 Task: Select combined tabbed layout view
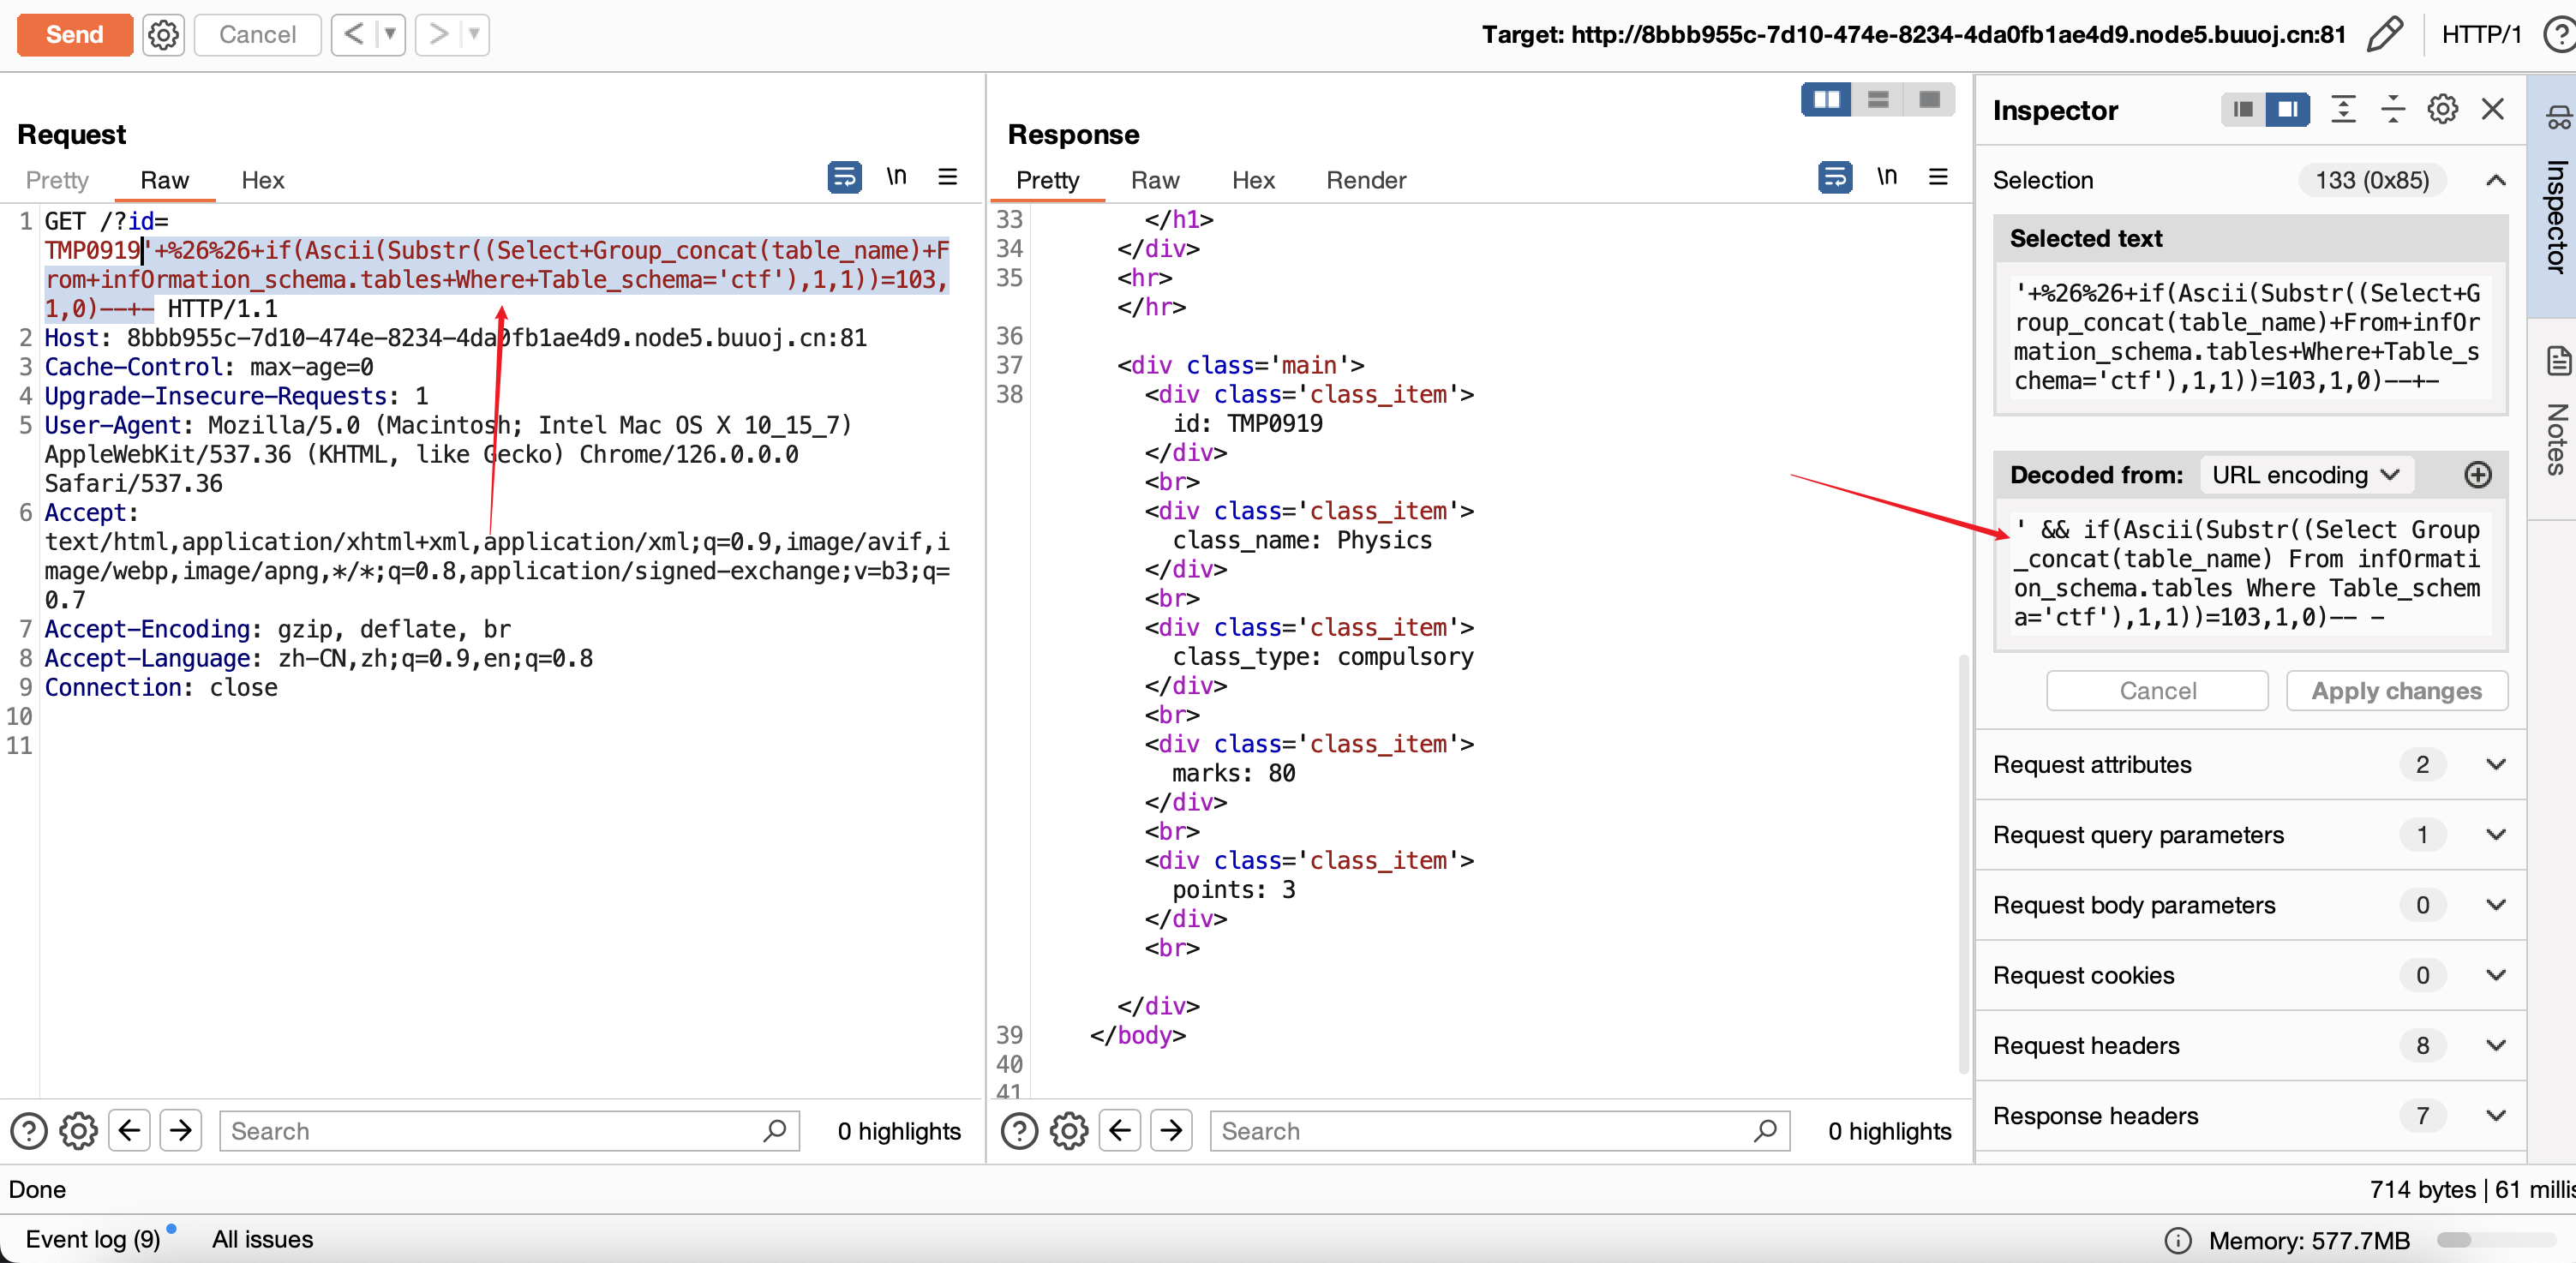coord(1929,99)
